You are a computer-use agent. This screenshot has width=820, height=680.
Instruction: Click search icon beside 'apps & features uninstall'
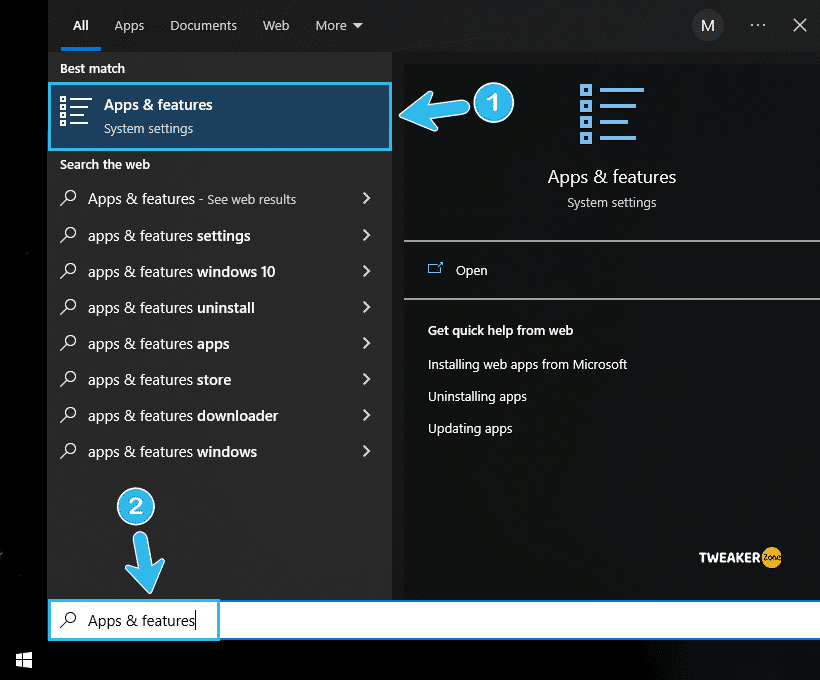tap(69, 307)
